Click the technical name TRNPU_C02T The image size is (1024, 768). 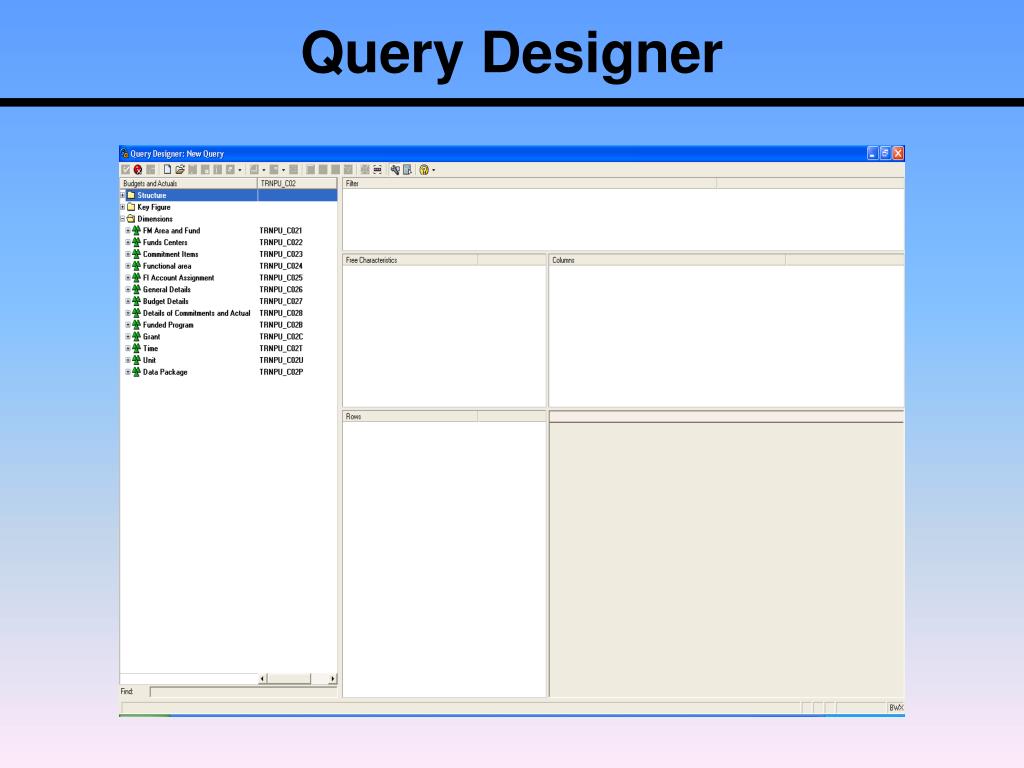coord(281,348)
